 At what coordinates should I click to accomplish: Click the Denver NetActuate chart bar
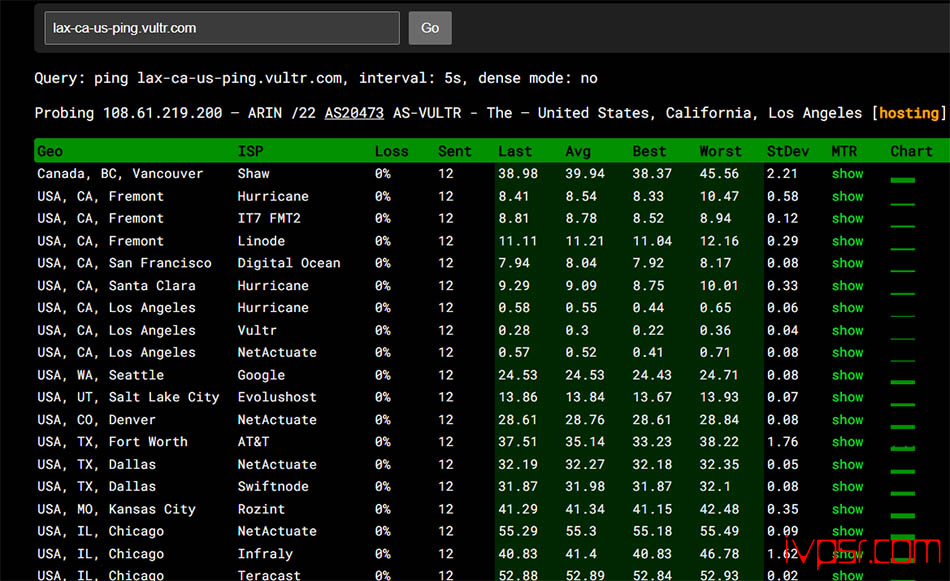(x=903, y=426)
